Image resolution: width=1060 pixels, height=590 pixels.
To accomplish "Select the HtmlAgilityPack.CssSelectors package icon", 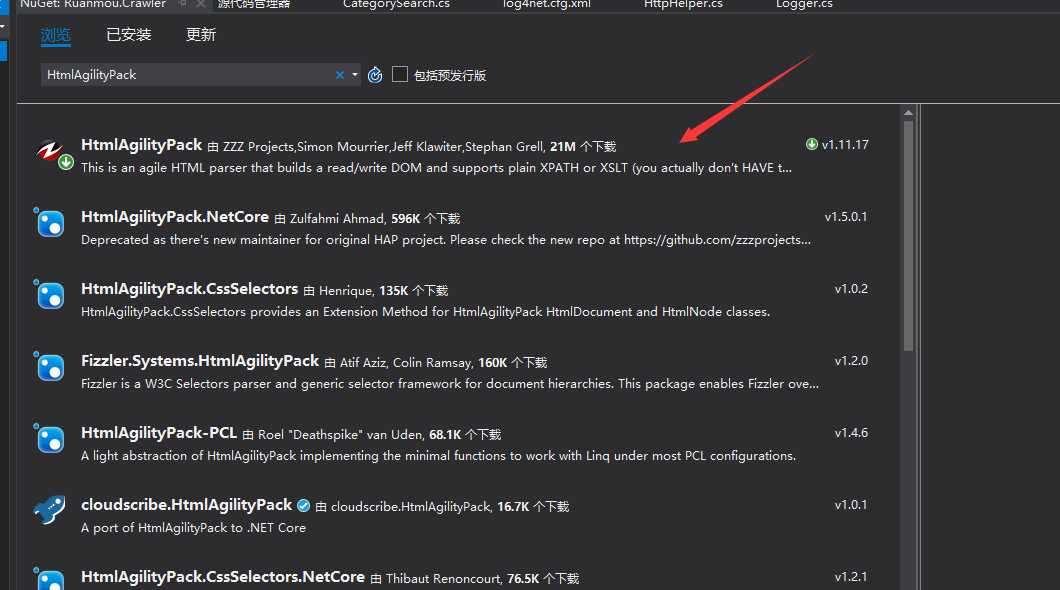I will coord(49,295).
